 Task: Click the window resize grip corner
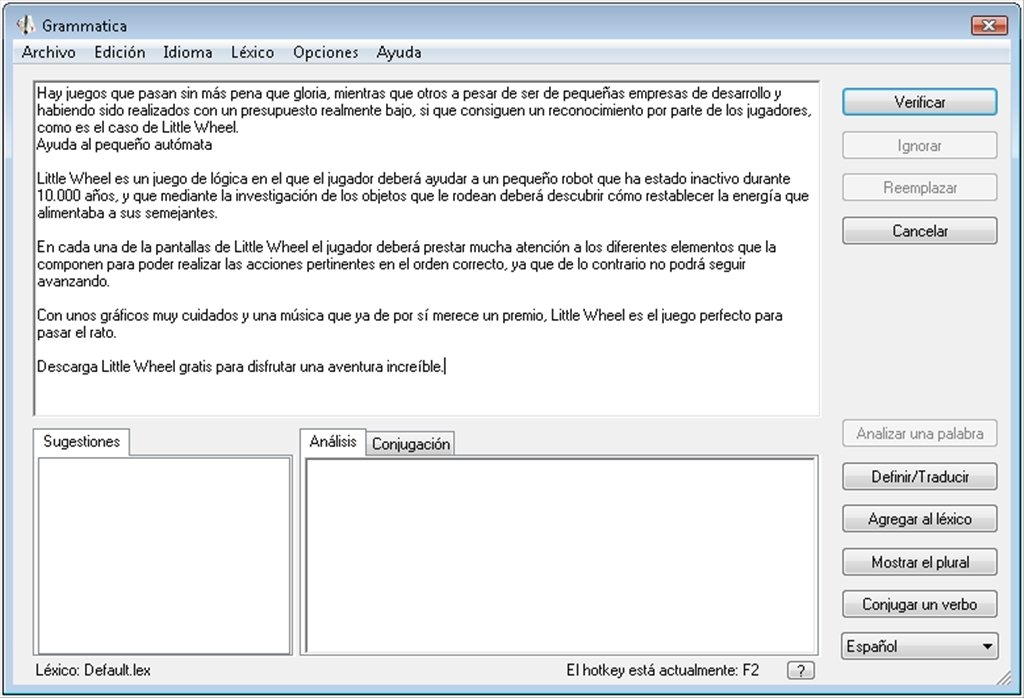pyautogui.click(x=1003, y=679)
